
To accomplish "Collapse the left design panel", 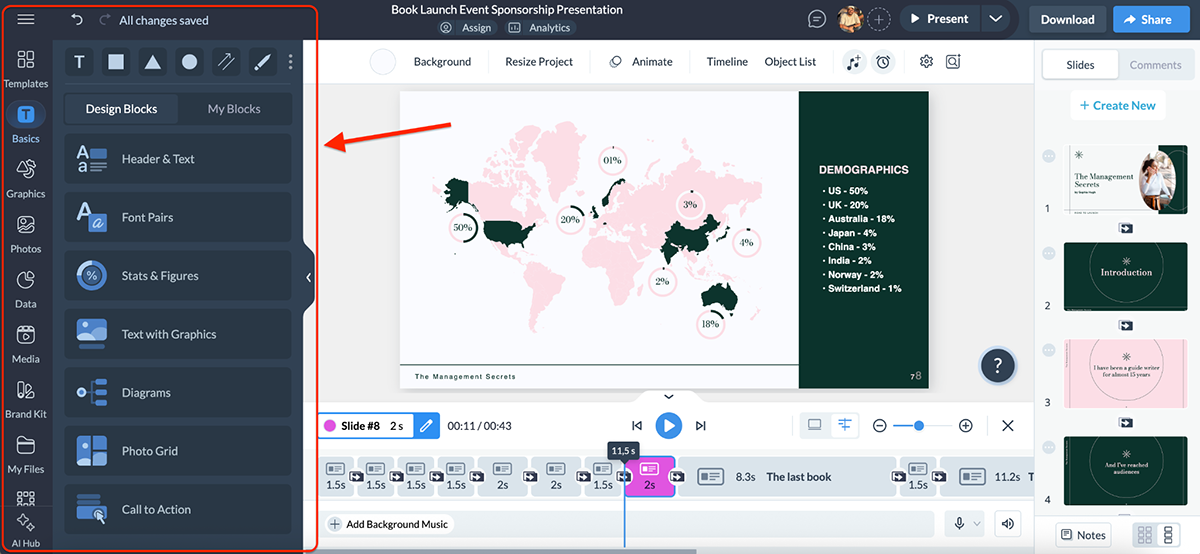I will 308,277.
